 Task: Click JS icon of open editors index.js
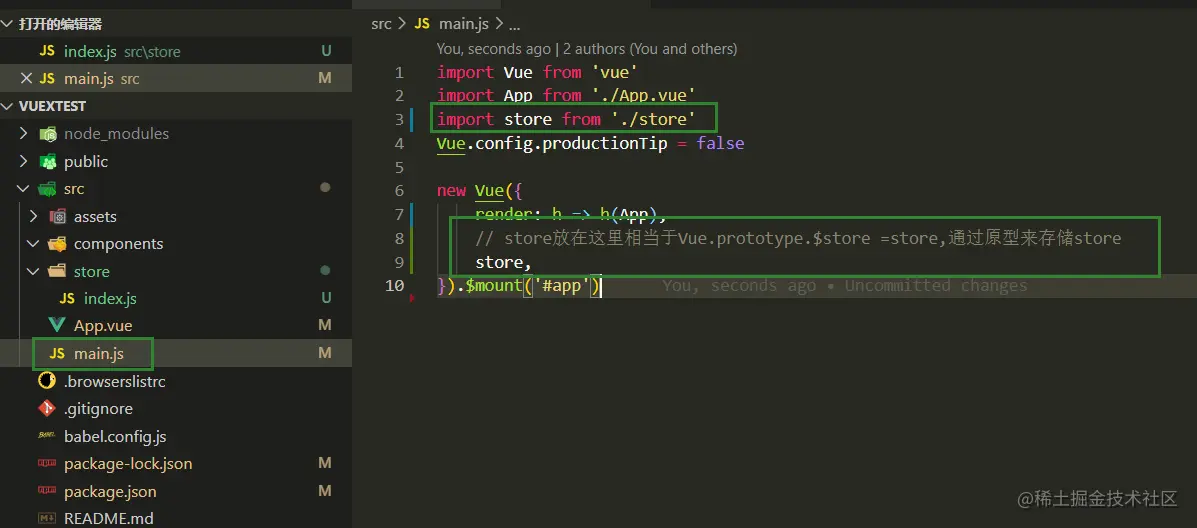tap(47, 52)
